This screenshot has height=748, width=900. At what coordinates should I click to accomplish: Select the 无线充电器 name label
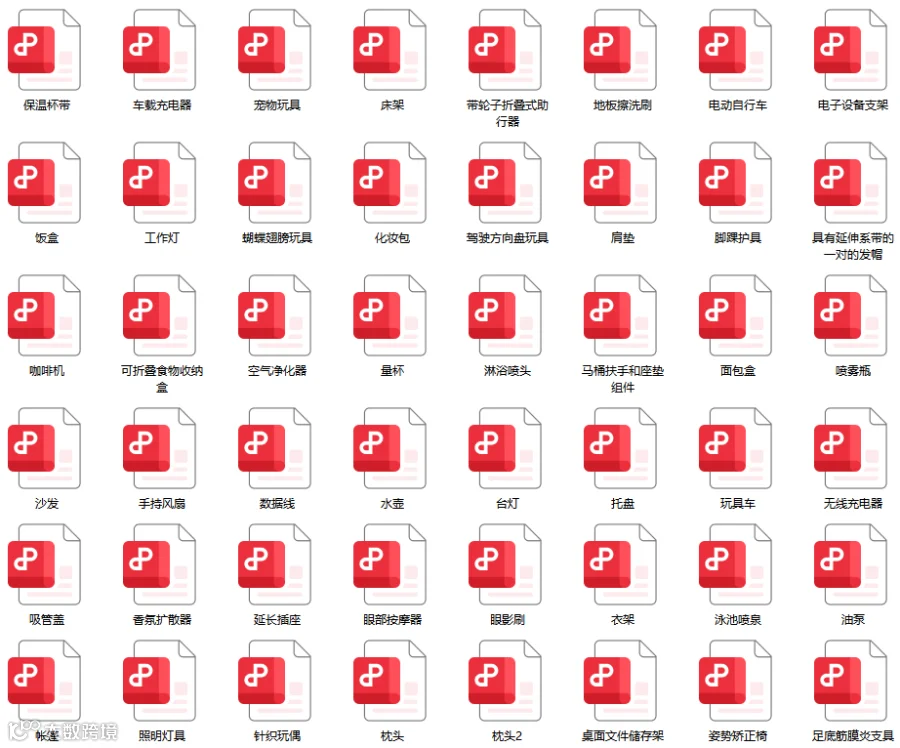(853, 503)
